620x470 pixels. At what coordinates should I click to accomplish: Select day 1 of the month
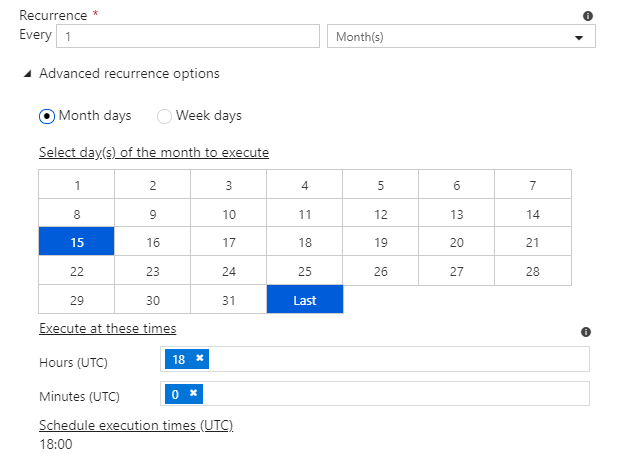[x=77, y=185]
